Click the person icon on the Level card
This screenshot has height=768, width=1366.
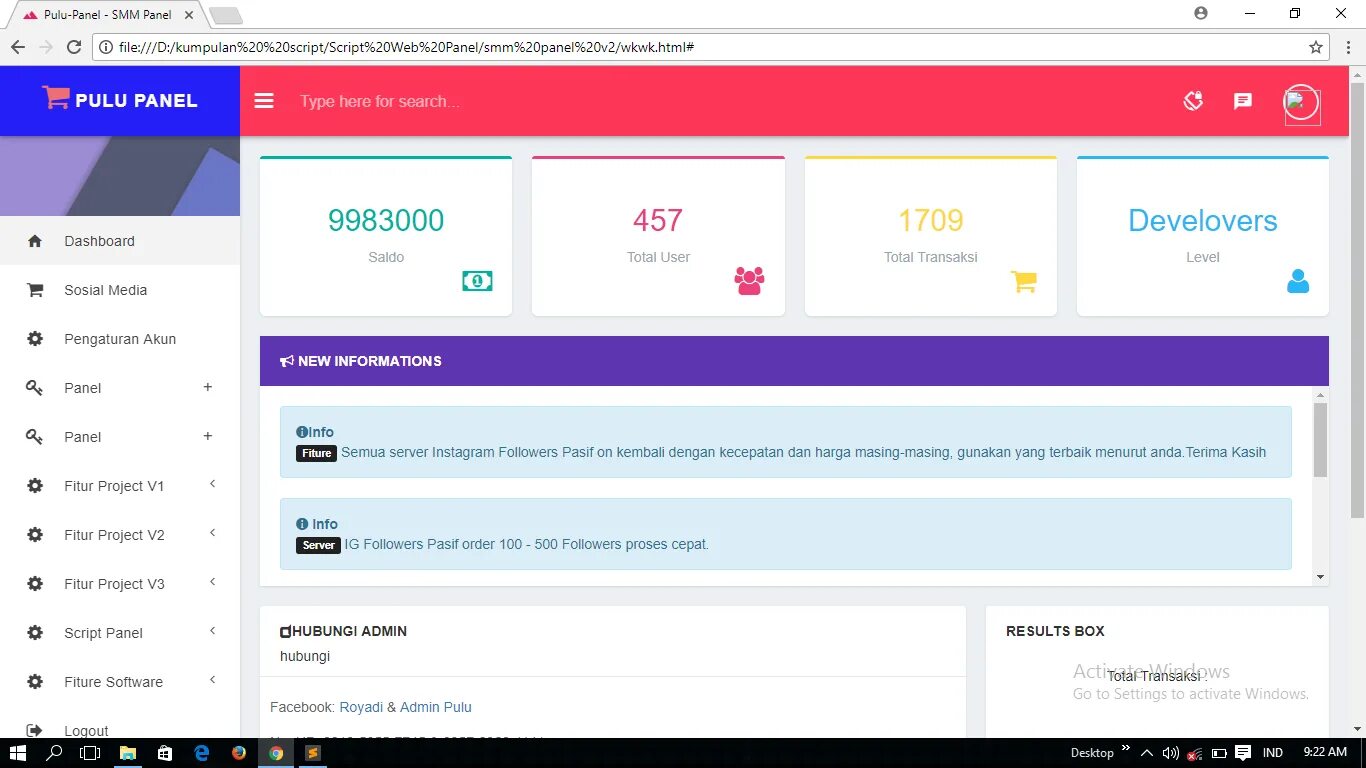coord(1298,281)
